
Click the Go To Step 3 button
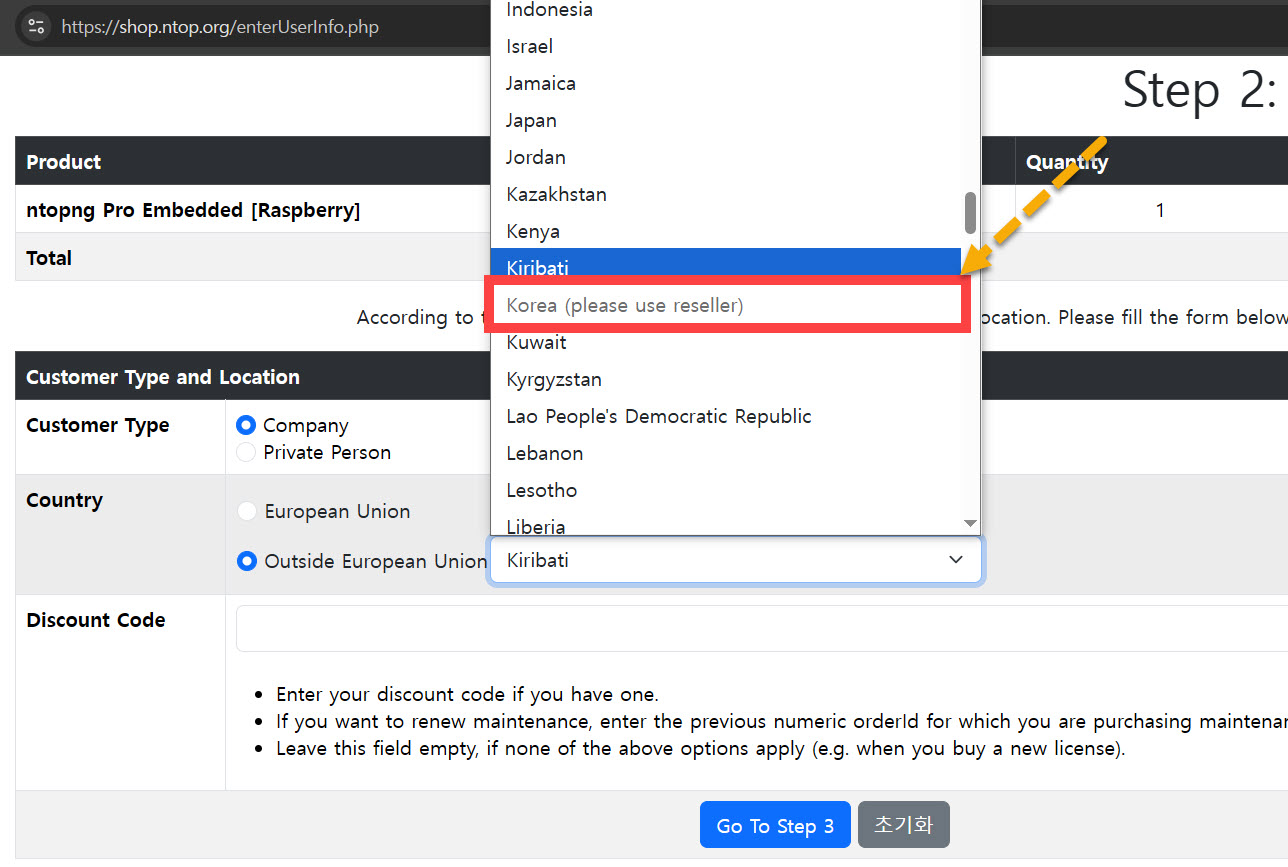point(775,825)
